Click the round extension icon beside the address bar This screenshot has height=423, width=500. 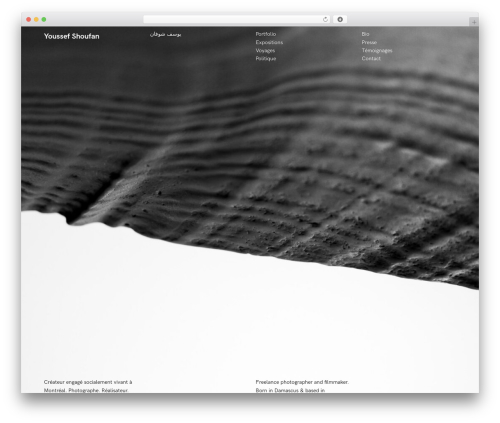click(340, 20)
